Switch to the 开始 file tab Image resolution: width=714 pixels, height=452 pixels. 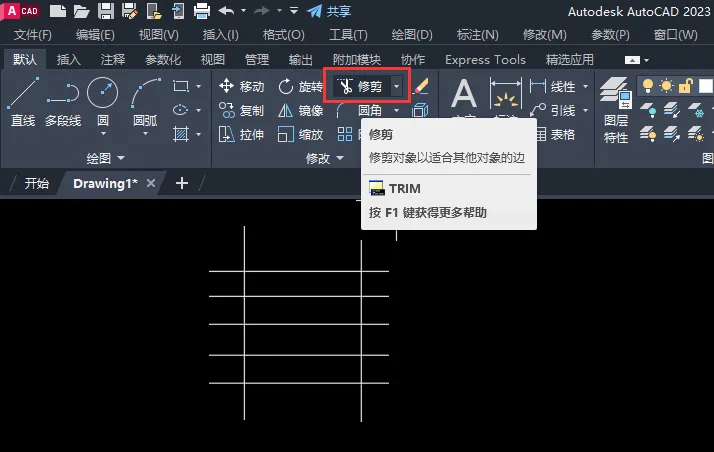pos(36,183)
